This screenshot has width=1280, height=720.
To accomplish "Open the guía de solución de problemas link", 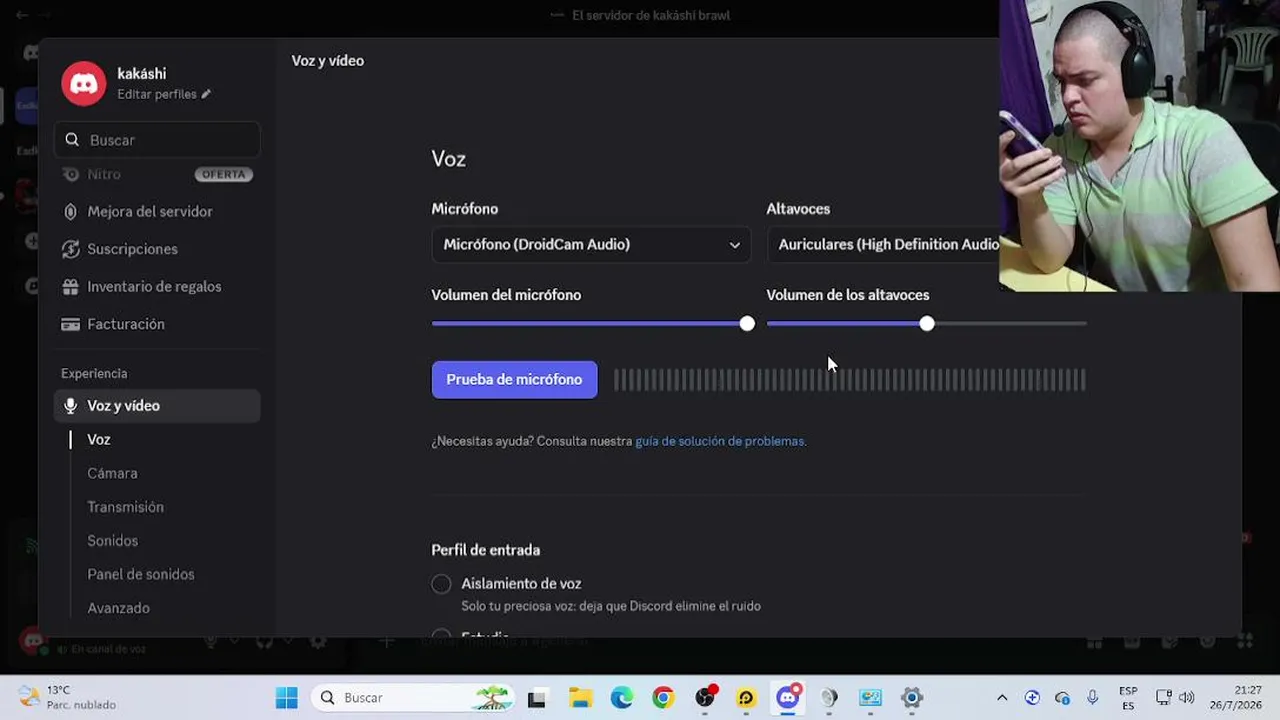I will (x=719, y=441).
